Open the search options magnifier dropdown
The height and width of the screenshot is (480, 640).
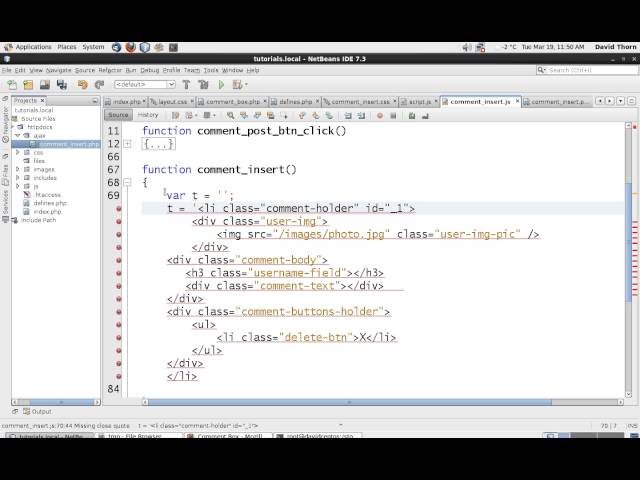tap(542, 70)
